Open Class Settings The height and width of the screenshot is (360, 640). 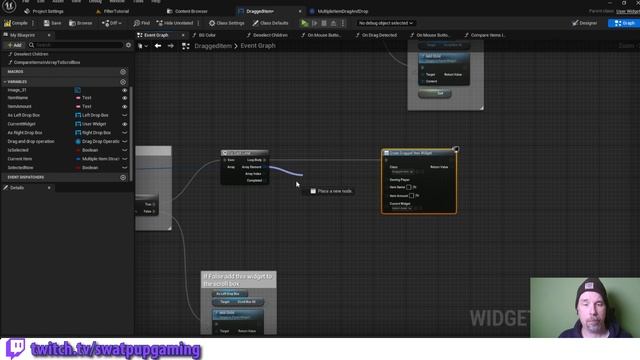click(x=227, y=23)
